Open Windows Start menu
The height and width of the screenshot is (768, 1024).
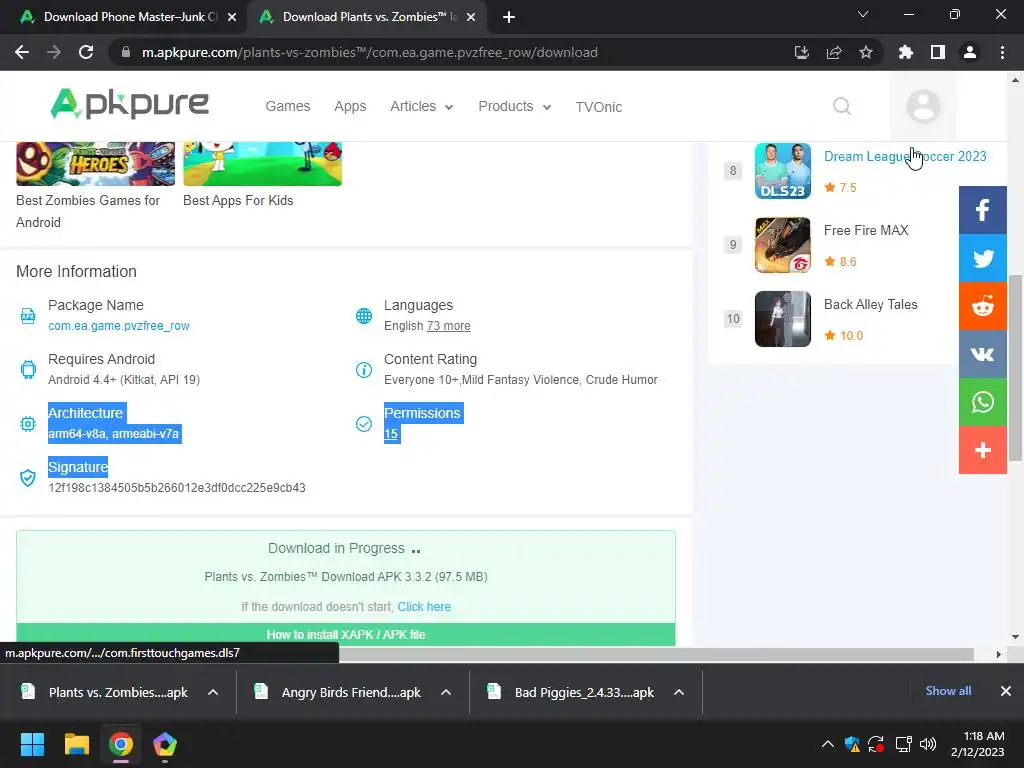(x=32, y=744)
